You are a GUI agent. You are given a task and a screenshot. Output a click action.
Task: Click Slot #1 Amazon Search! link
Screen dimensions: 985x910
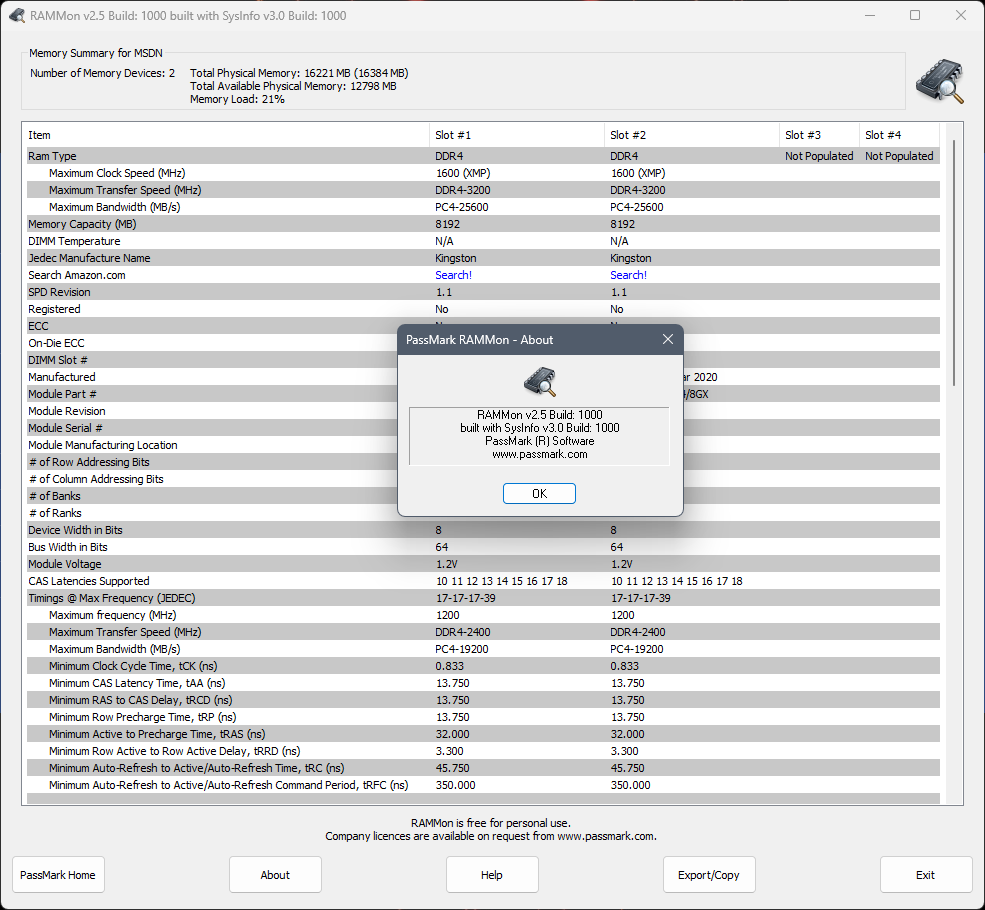(x=453, y=275)
